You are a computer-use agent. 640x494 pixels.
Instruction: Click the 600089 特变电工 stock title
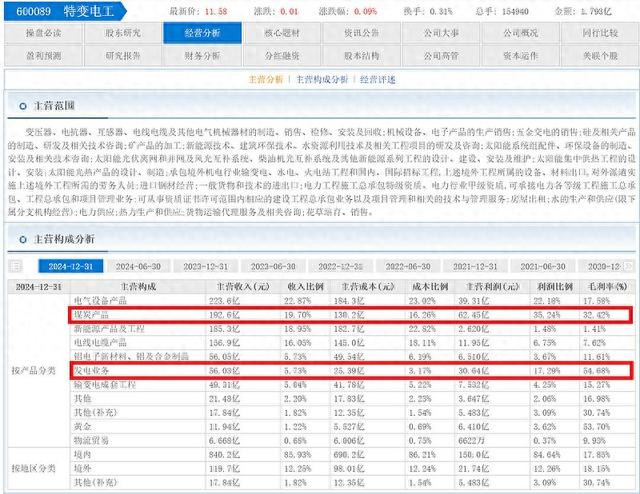click(65, 11)
